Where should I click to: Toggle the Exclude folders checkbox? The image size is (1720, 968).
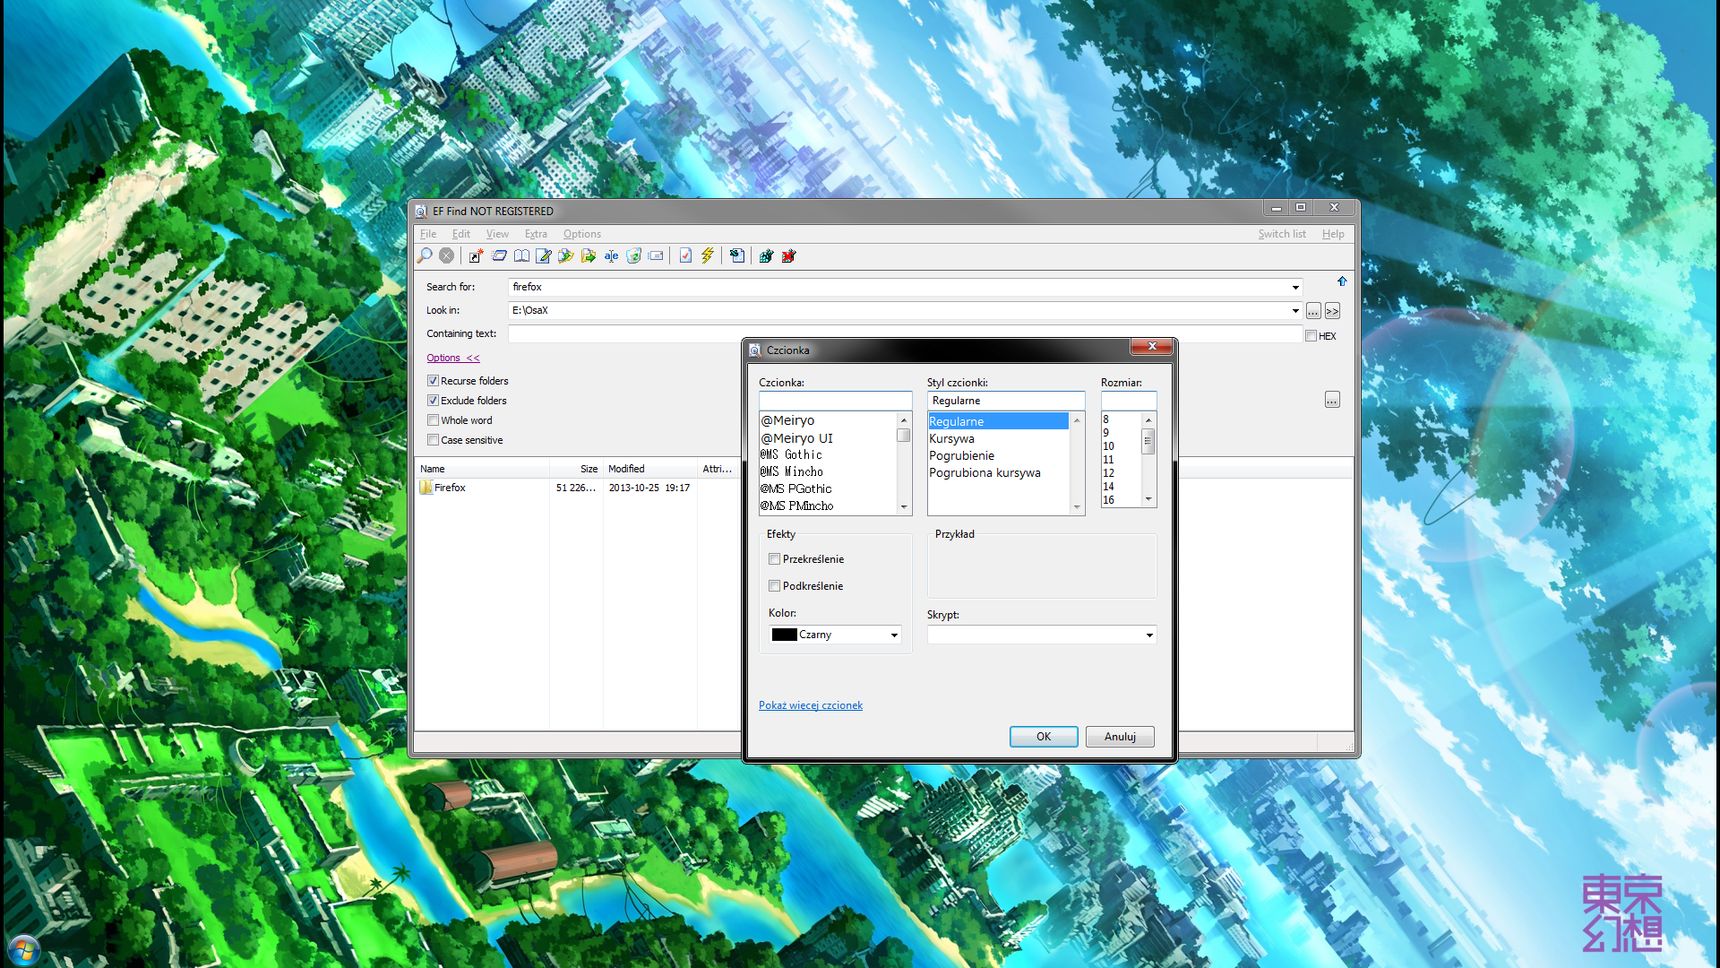(x=433, y=401)
